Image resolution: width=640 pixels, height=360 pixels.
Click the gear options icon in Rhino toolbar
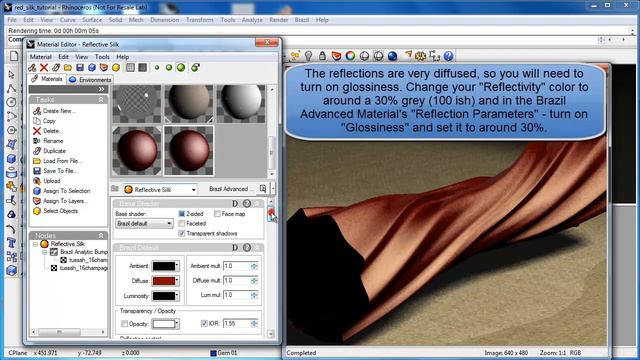420,56
